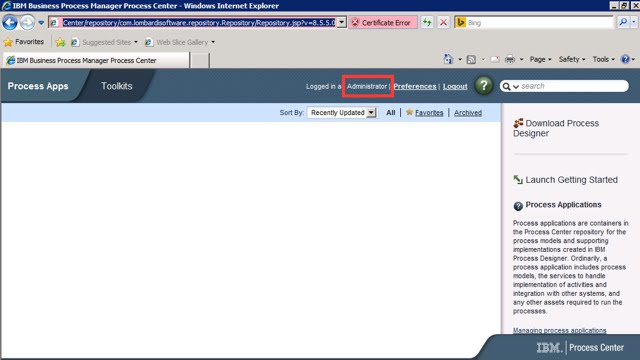Open the Read Mail envelope icon
This screenshot has height=360, width=640.
(x=495, y=60)
